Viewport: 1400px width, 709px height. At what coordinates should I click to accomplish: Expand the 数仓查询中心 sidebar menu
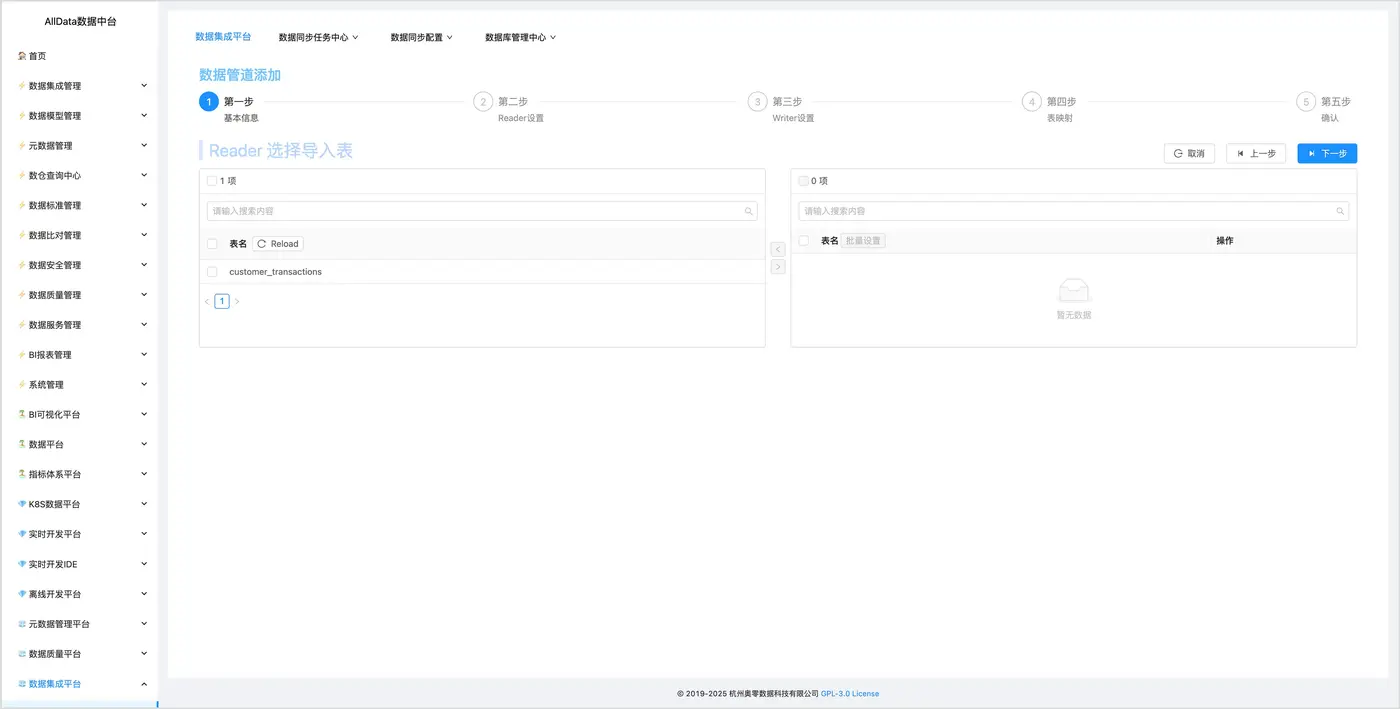[x=144, y=176]
